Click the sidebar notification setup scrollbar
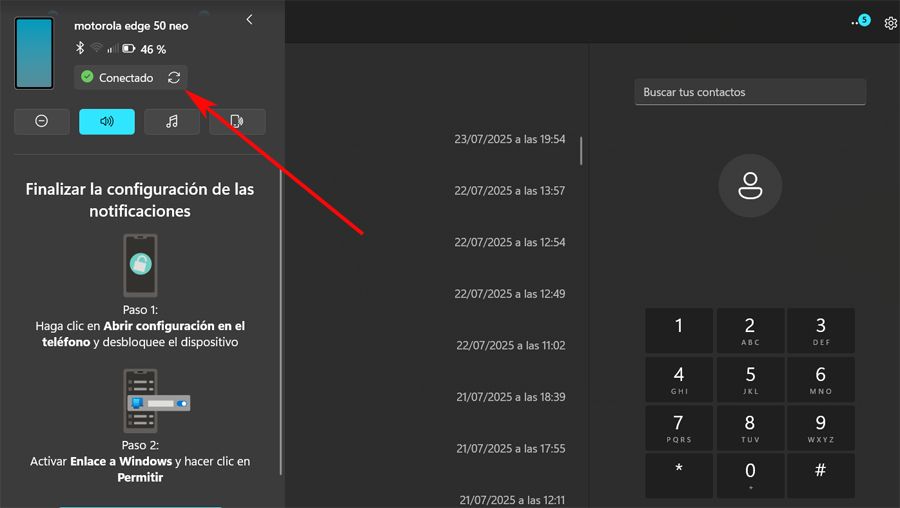Image resolution: width=900 pixels, height=508 pixels. 281,321
